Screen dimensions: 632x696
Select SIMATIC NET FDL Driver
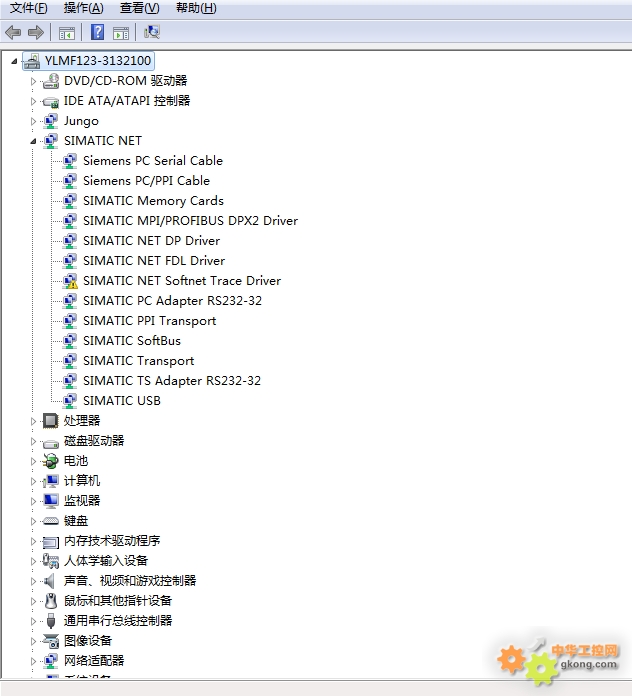154,261
